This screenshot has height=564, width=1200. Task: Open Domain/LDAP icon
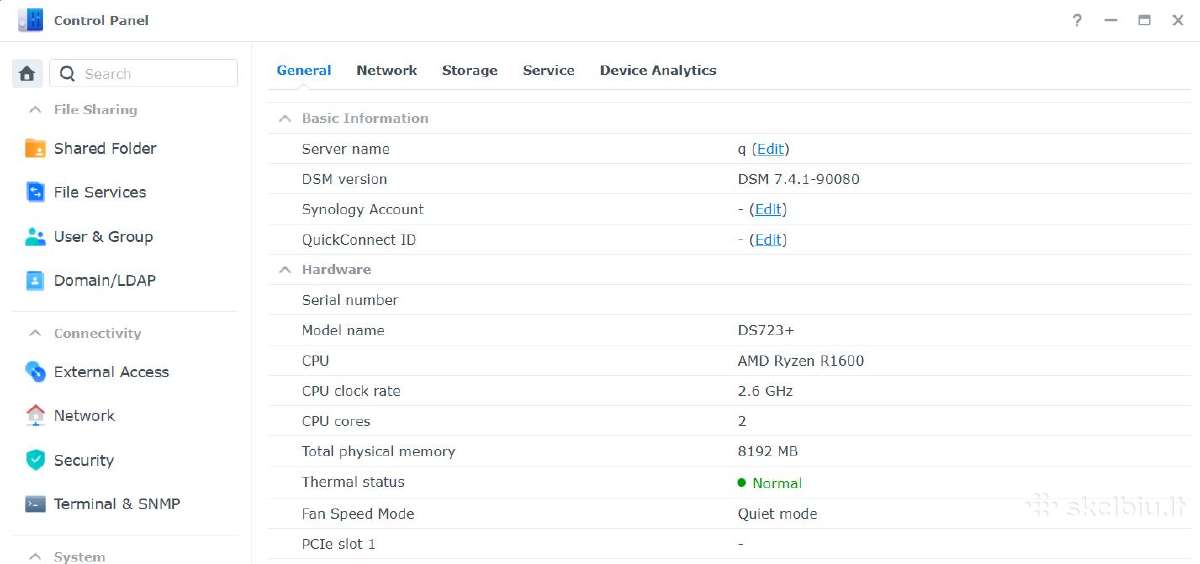(x=35, y=281)
